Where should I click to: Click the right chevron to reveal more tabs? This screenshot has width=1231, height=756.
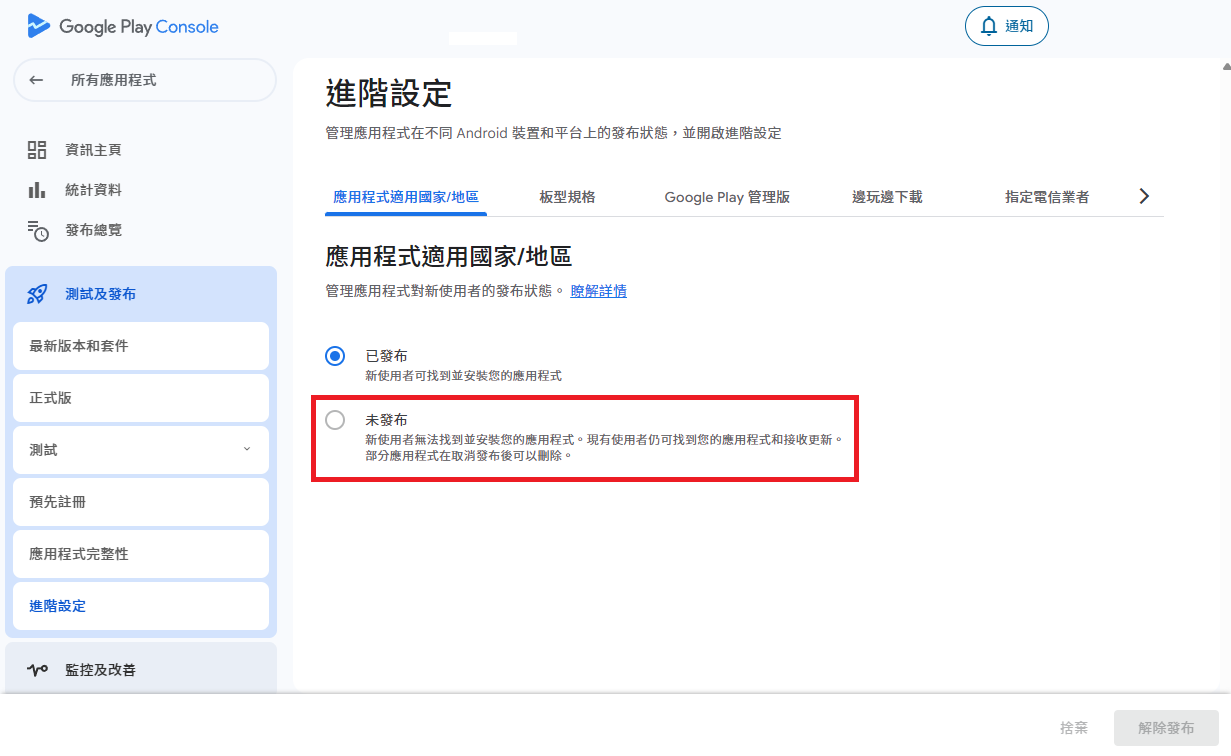click(1144, 196)
